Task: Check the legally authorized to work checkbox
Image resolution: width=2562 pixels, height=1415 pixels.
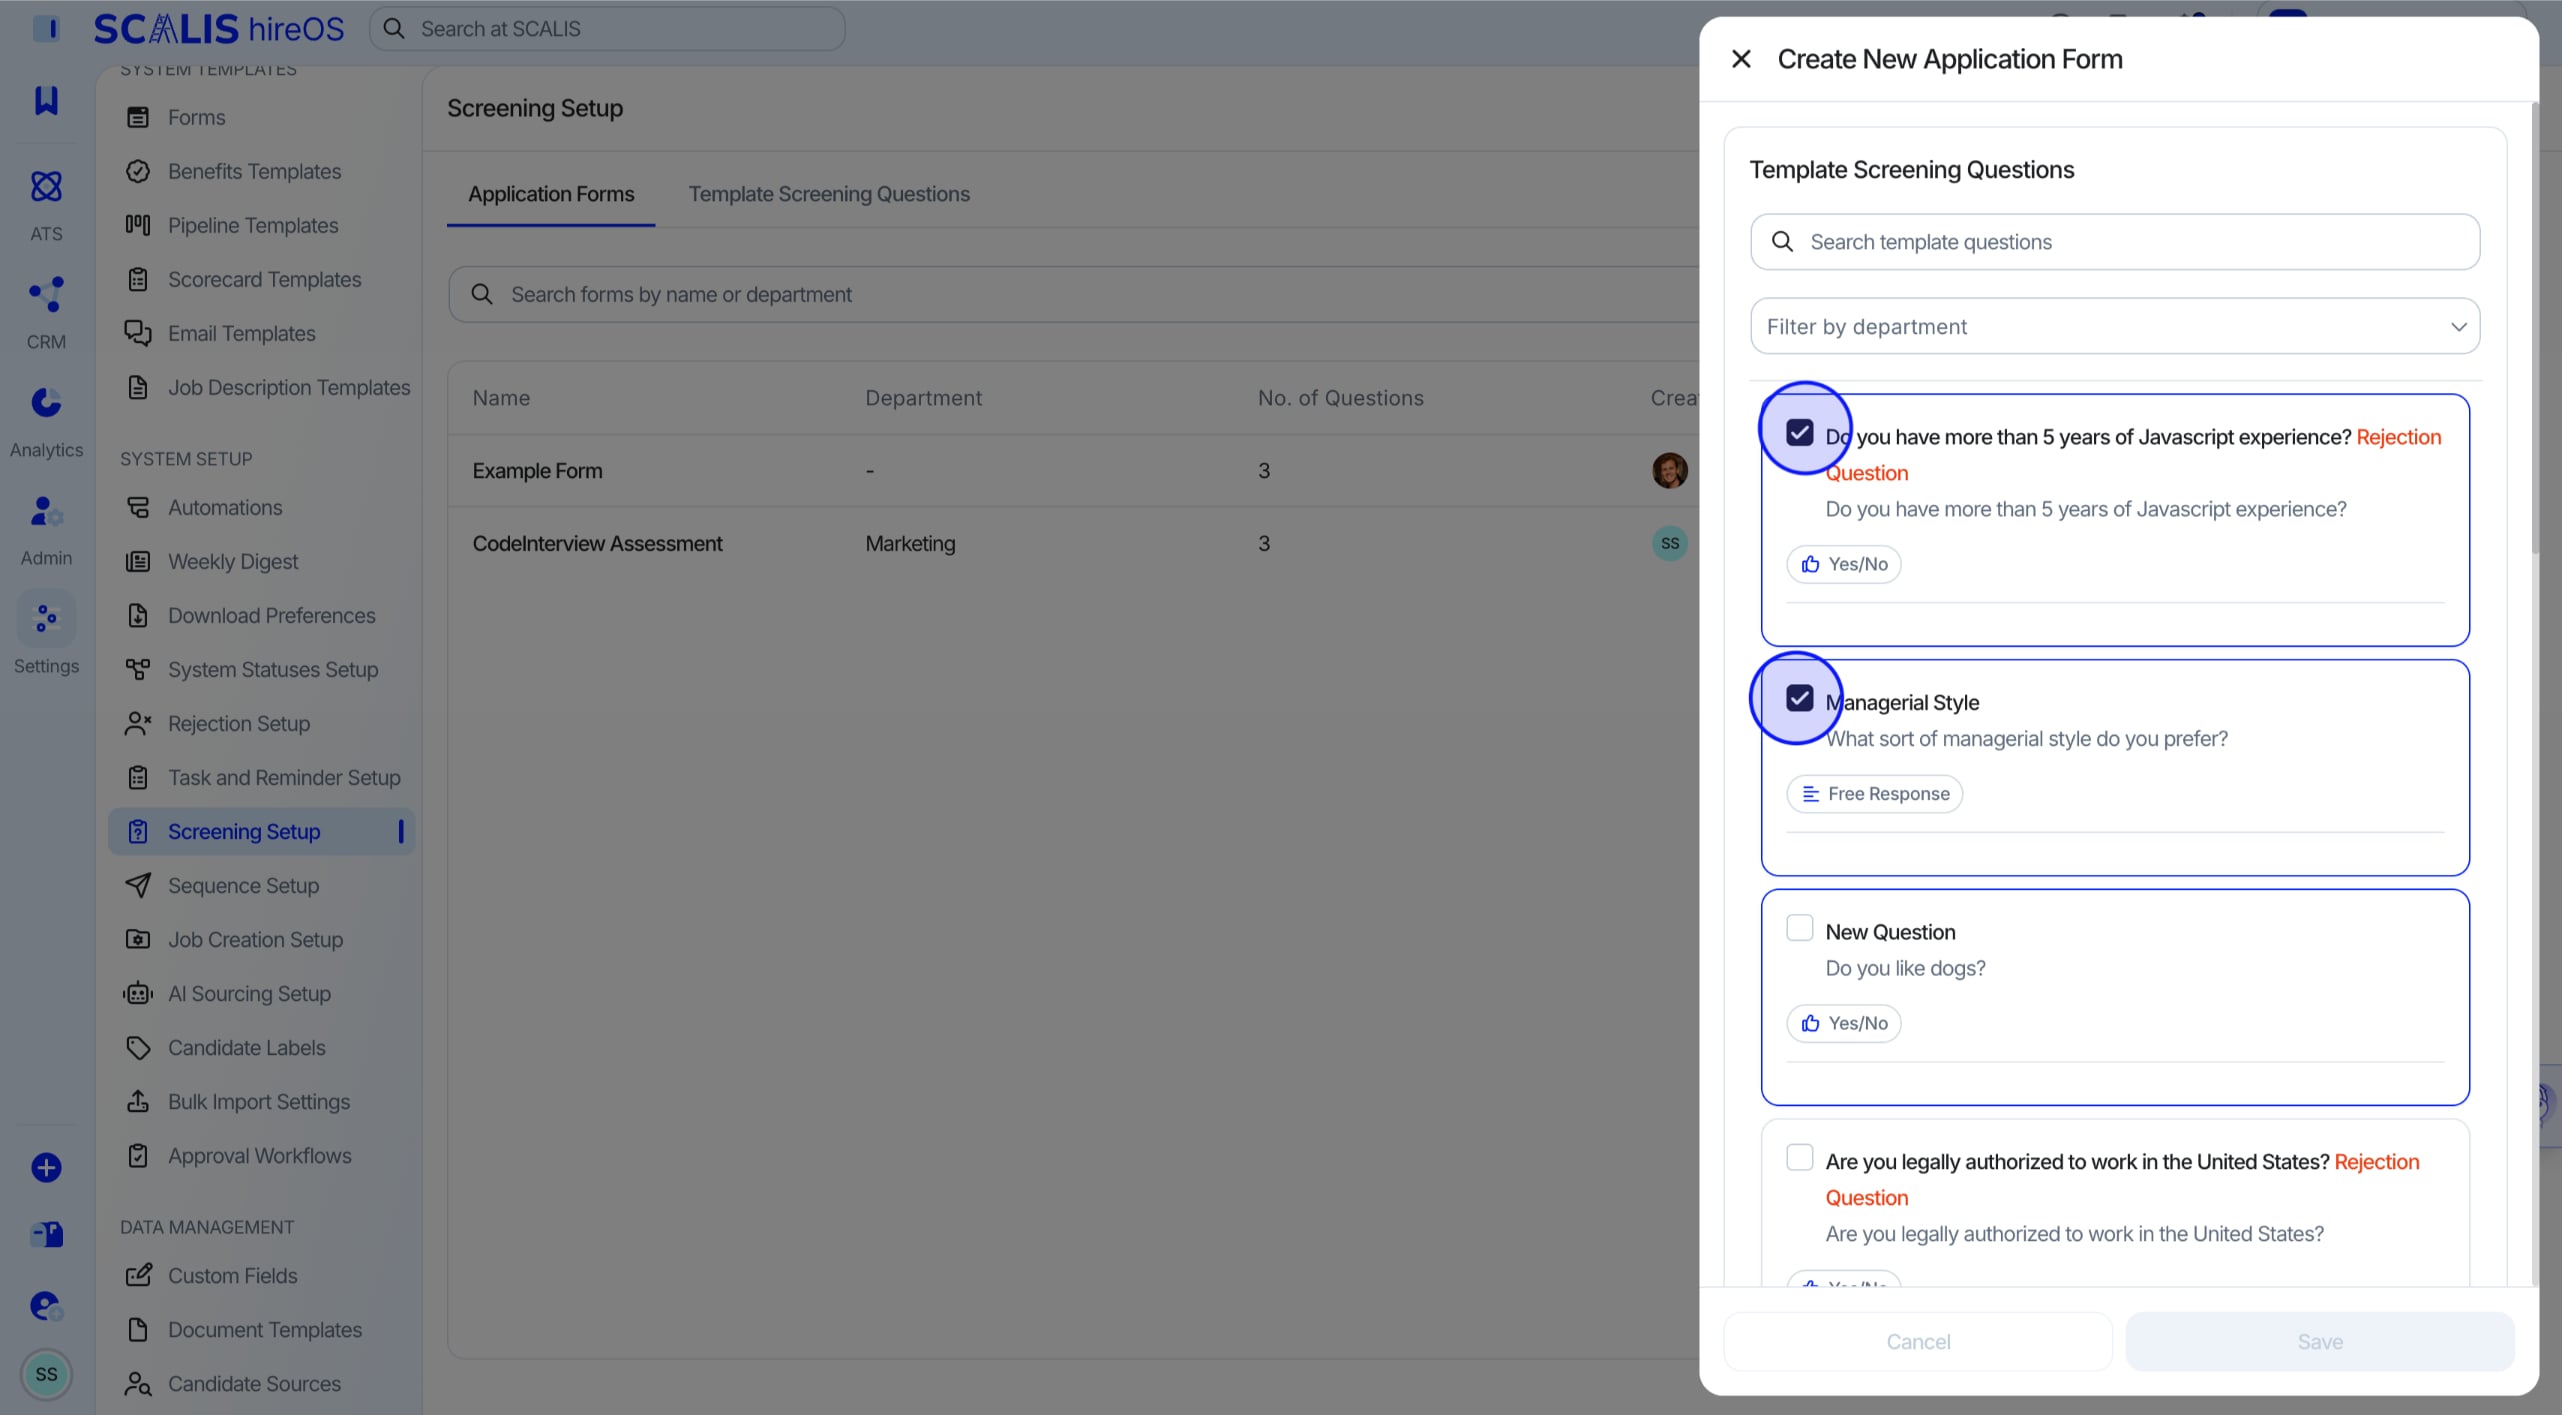Action: [x=1799, y=1157]
